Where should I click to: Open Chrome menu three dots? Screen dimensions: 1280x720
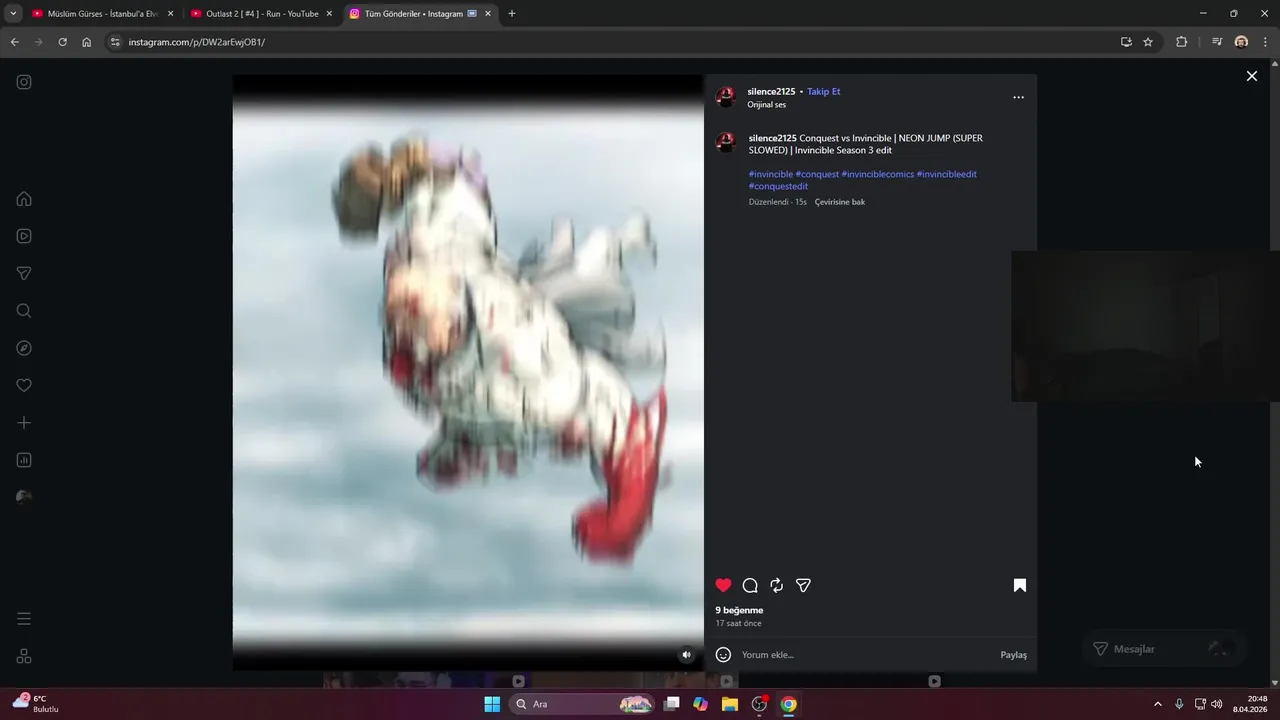(1265, 42)
